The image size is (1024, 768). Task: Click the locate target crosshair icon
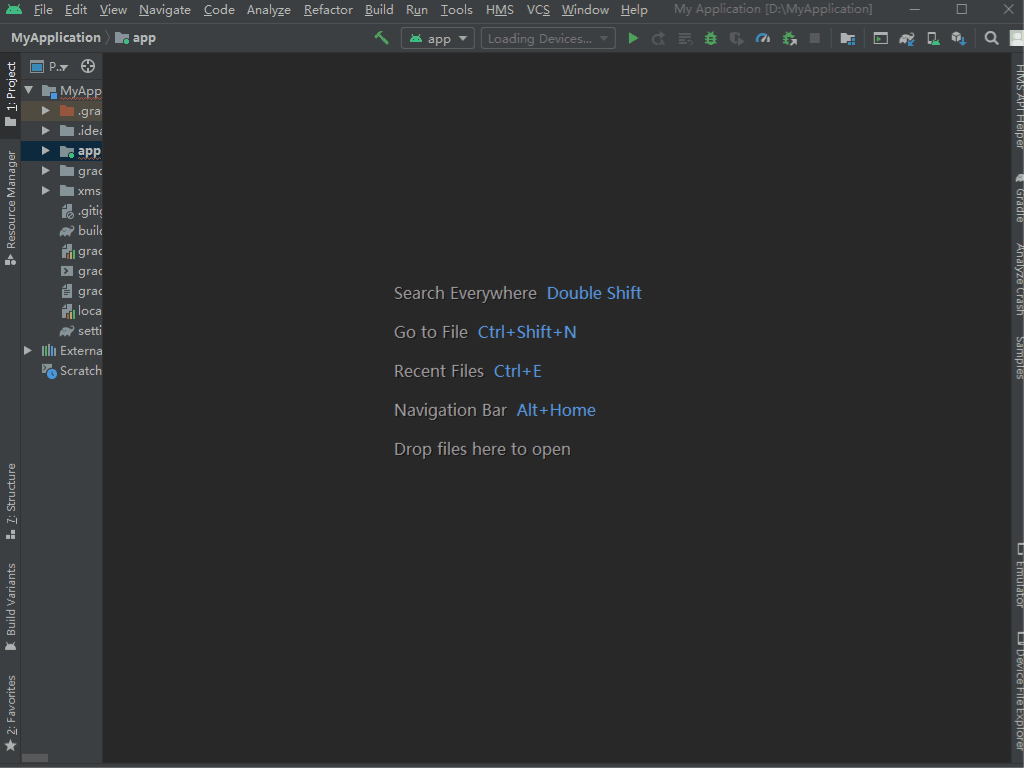(x=88, y=66)
